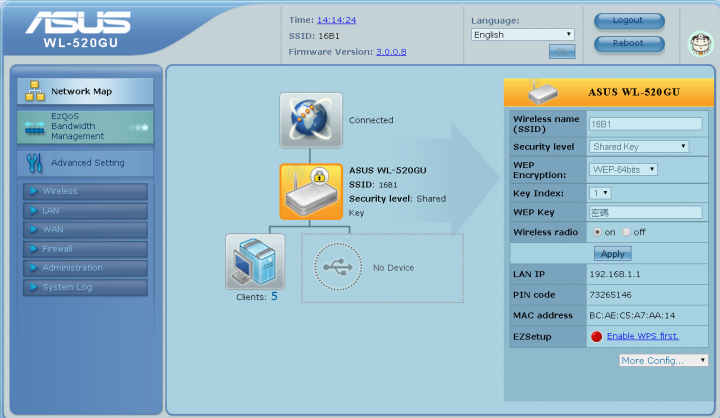Click the language OK button
The height and width of the screenshot is (418, 720).
click(562, 52)
